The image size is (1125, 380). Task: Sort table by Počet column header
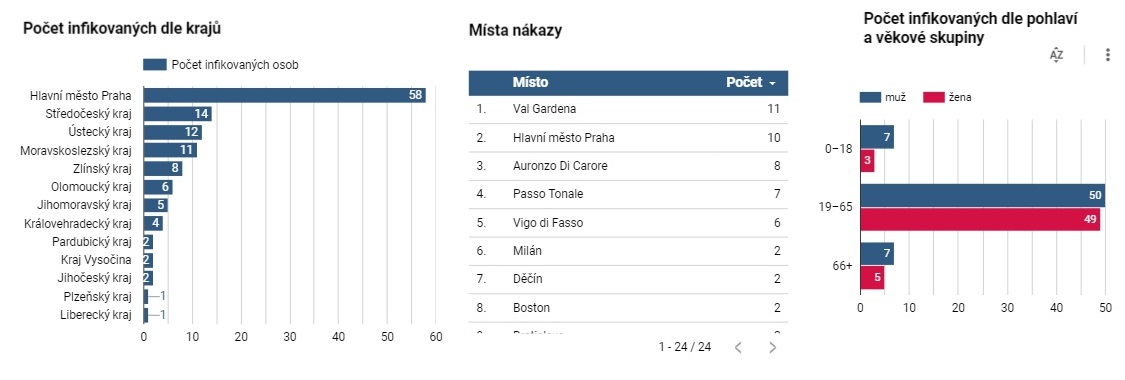[744, 82]
